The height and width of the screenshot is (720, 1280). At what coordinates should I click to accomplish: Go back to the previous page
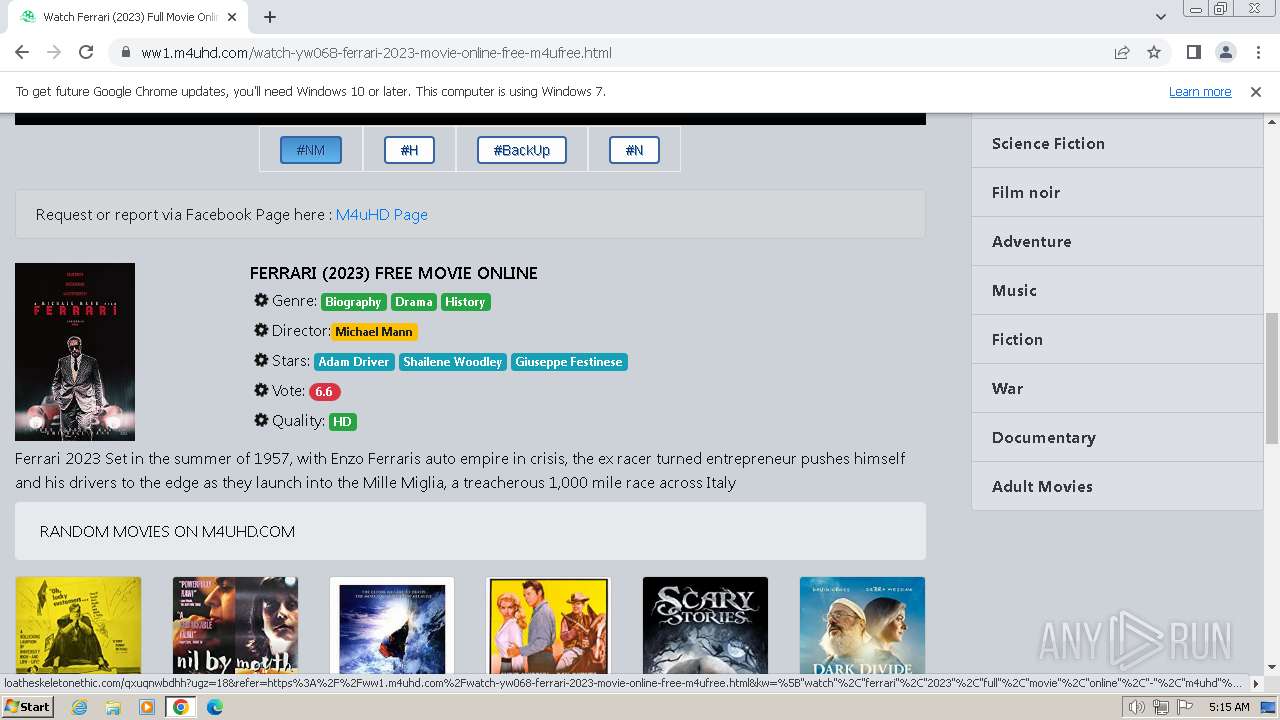click(x=22, y=53)
